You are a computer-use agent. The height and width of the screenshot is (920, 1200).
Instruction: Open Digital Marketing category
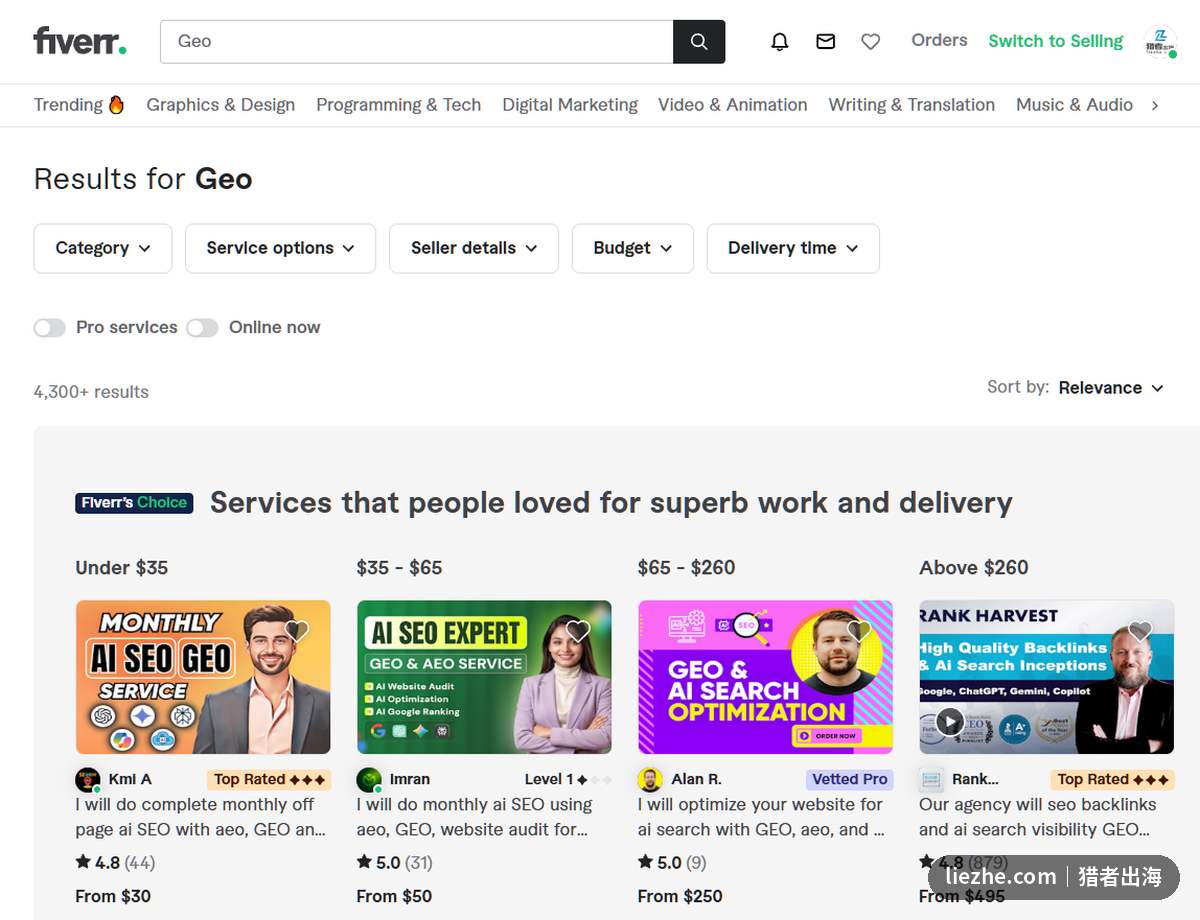point(570,105)
